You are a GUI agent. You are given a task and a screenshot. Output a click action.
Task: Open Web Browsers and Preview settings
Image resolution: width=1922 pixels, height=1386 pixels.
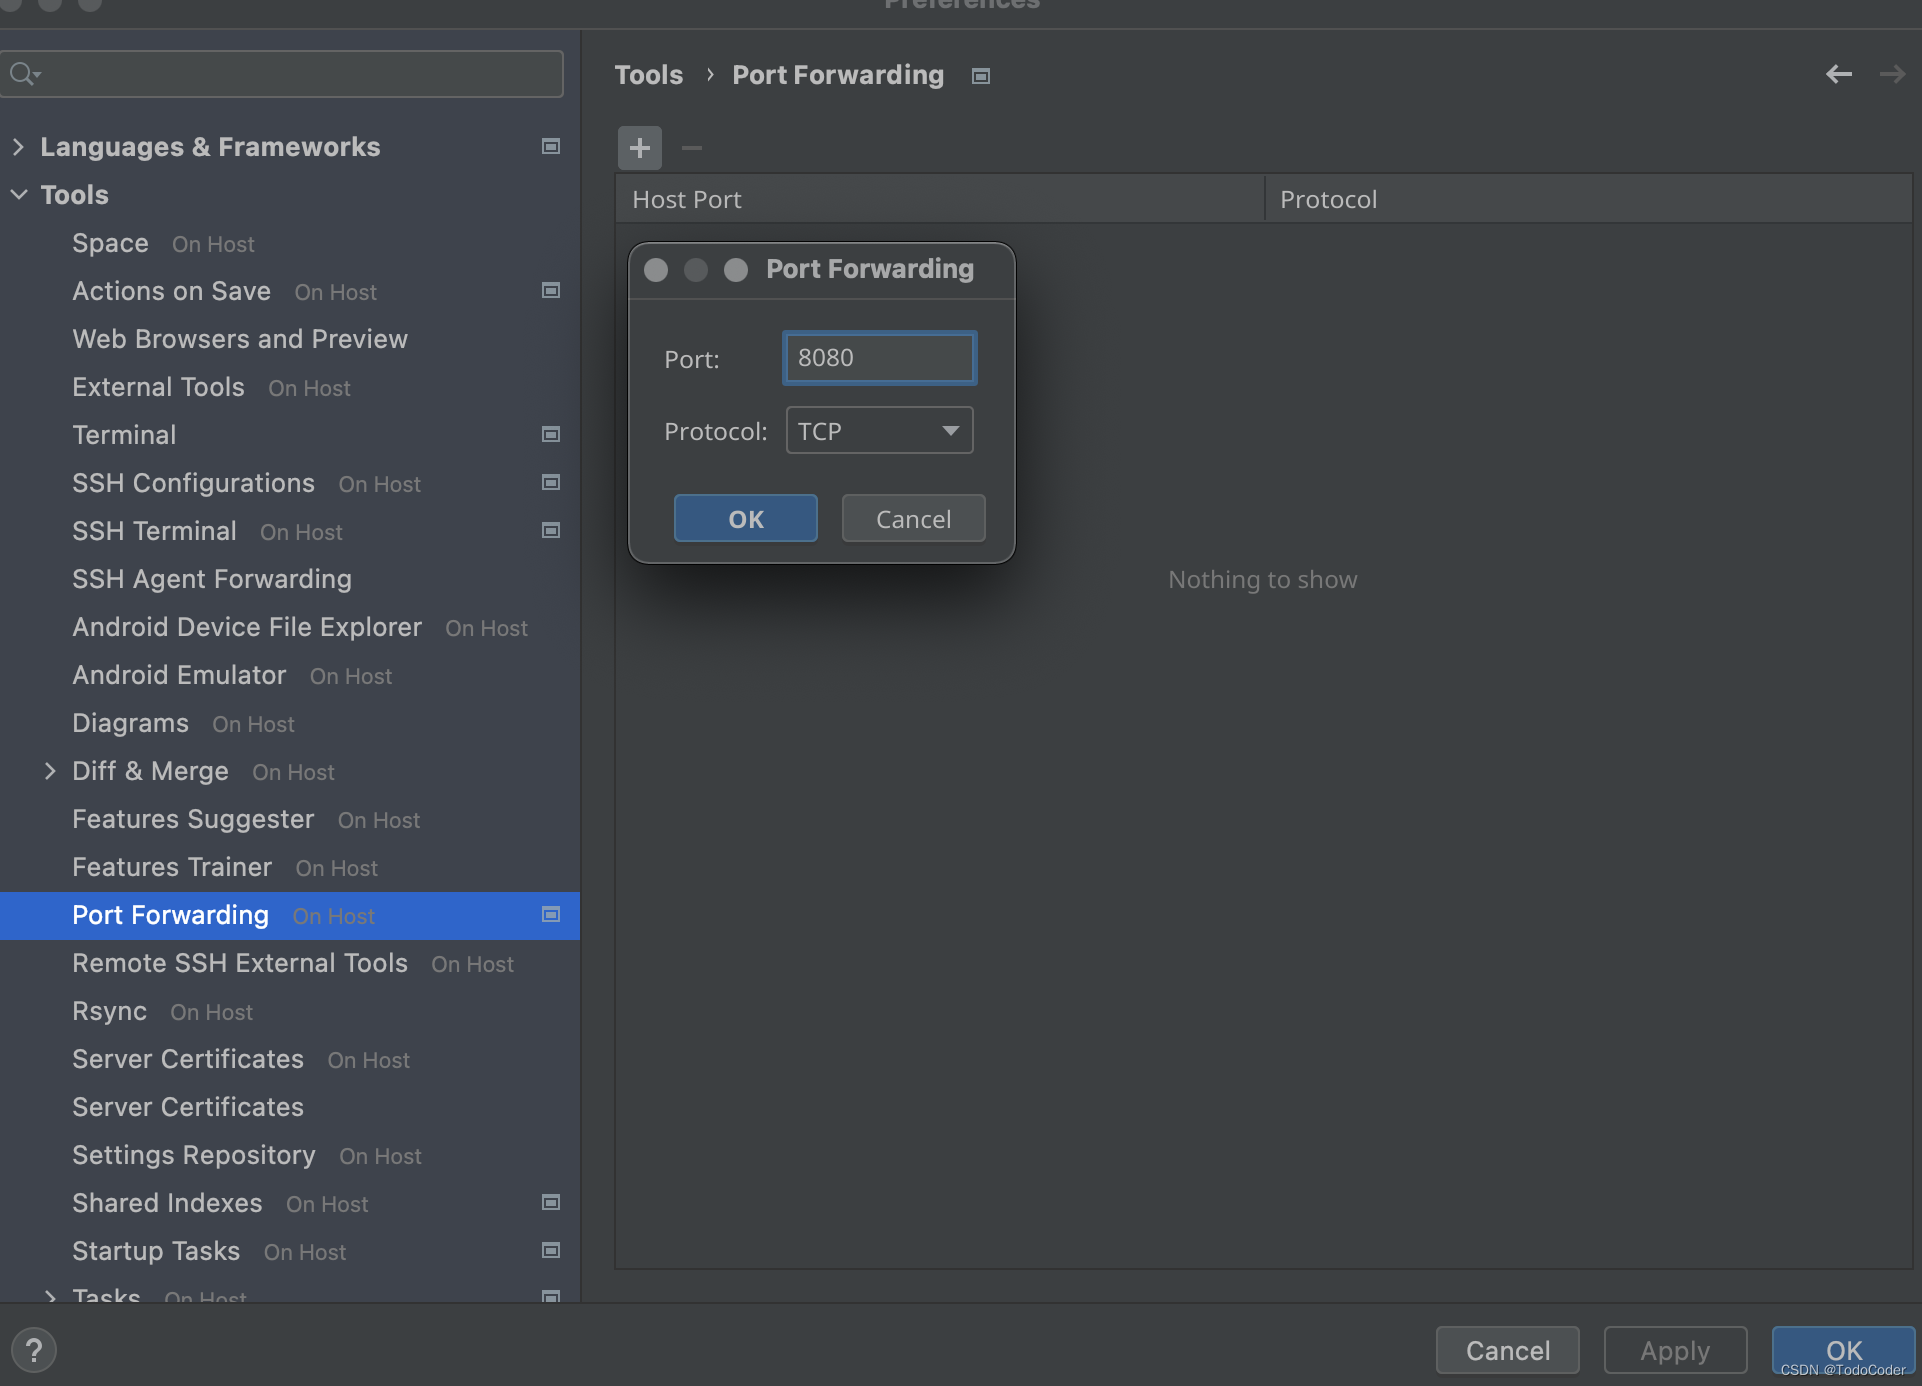coord(240,339)
